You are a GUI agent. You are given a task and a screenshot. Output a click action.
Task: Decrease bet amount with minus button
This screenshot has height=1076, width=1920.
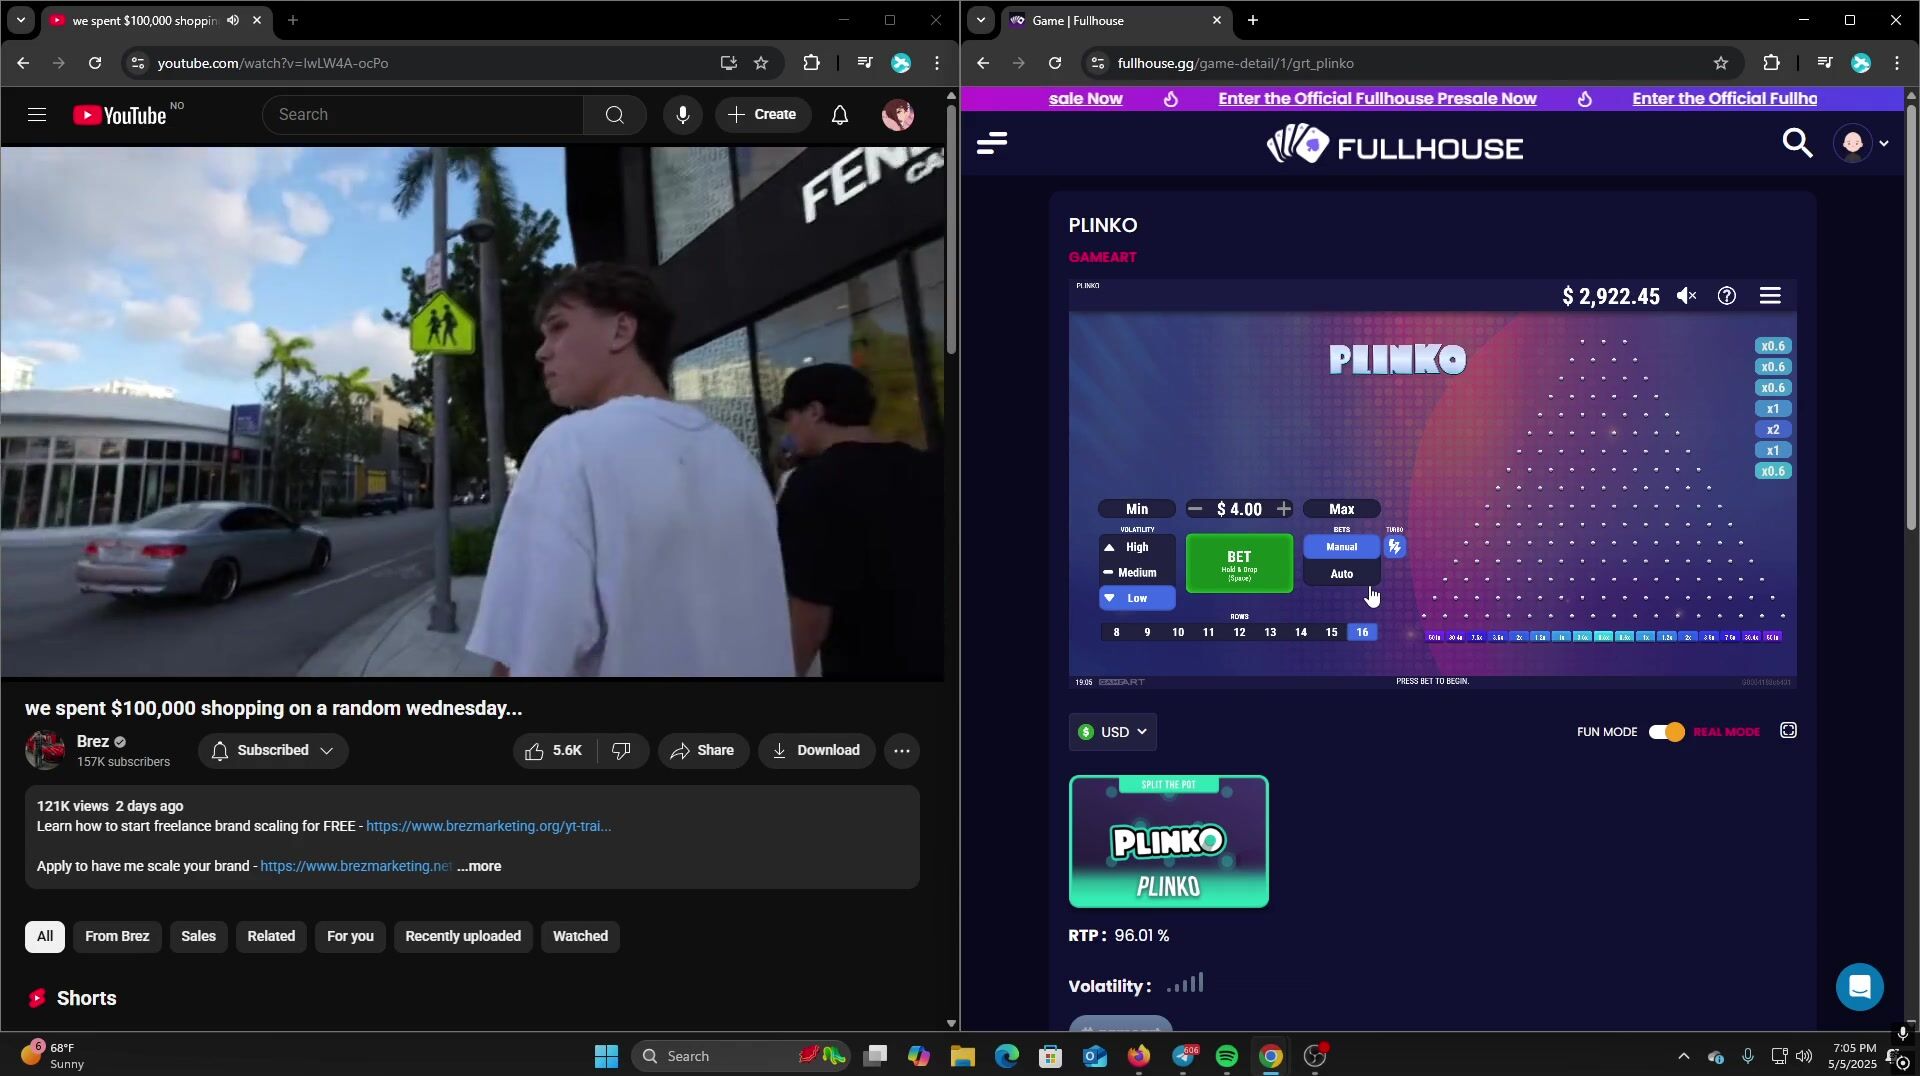click(x=1195, y=509)
